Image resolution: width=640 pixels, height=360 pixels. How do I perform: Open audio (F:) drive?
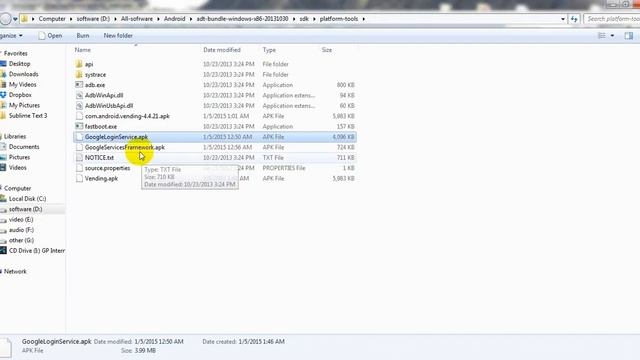[21, 230]
